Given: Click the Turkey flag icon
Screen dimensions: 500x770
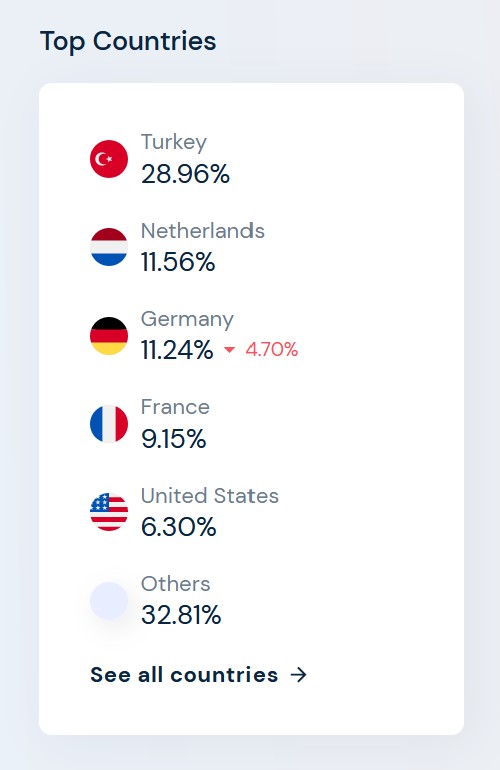Looking at the screenshot, I should (x=109, y=159).
